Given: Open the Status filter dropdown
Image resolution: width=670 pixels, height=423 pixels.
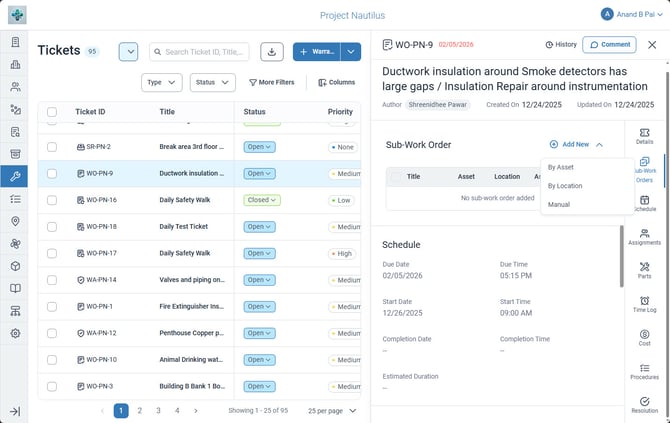Looking at the screenshot, I should 212,82.
